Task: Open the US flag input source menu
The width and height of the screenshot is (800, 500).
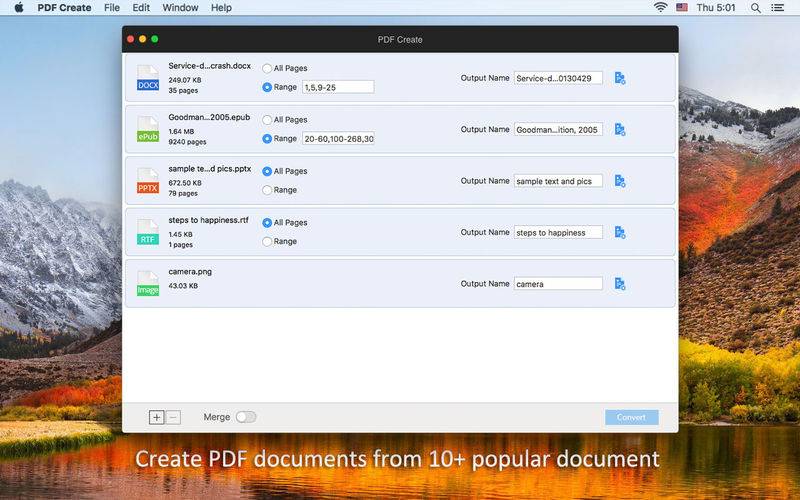Action: point(682,8)
